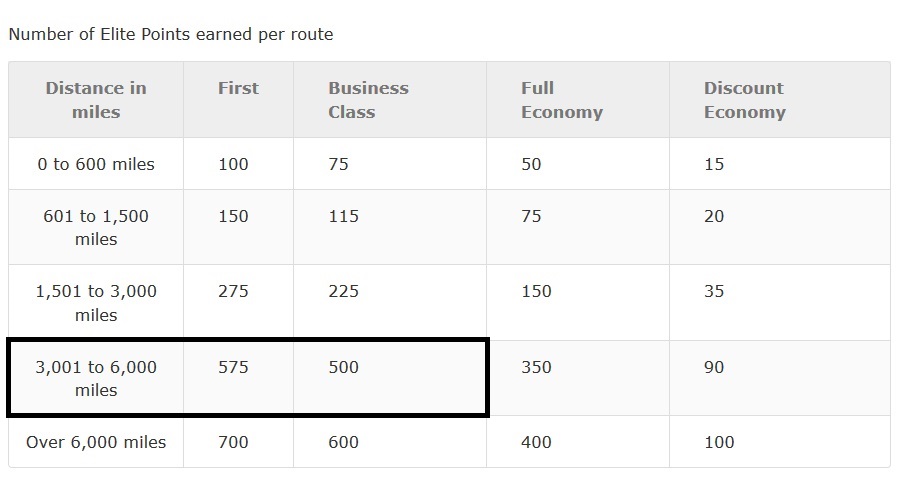Image resolution: width=903 pixels, height=477 pixels.
Task: Click the "Number of Elite Points earned per route" title
Action: click(171, 34)
